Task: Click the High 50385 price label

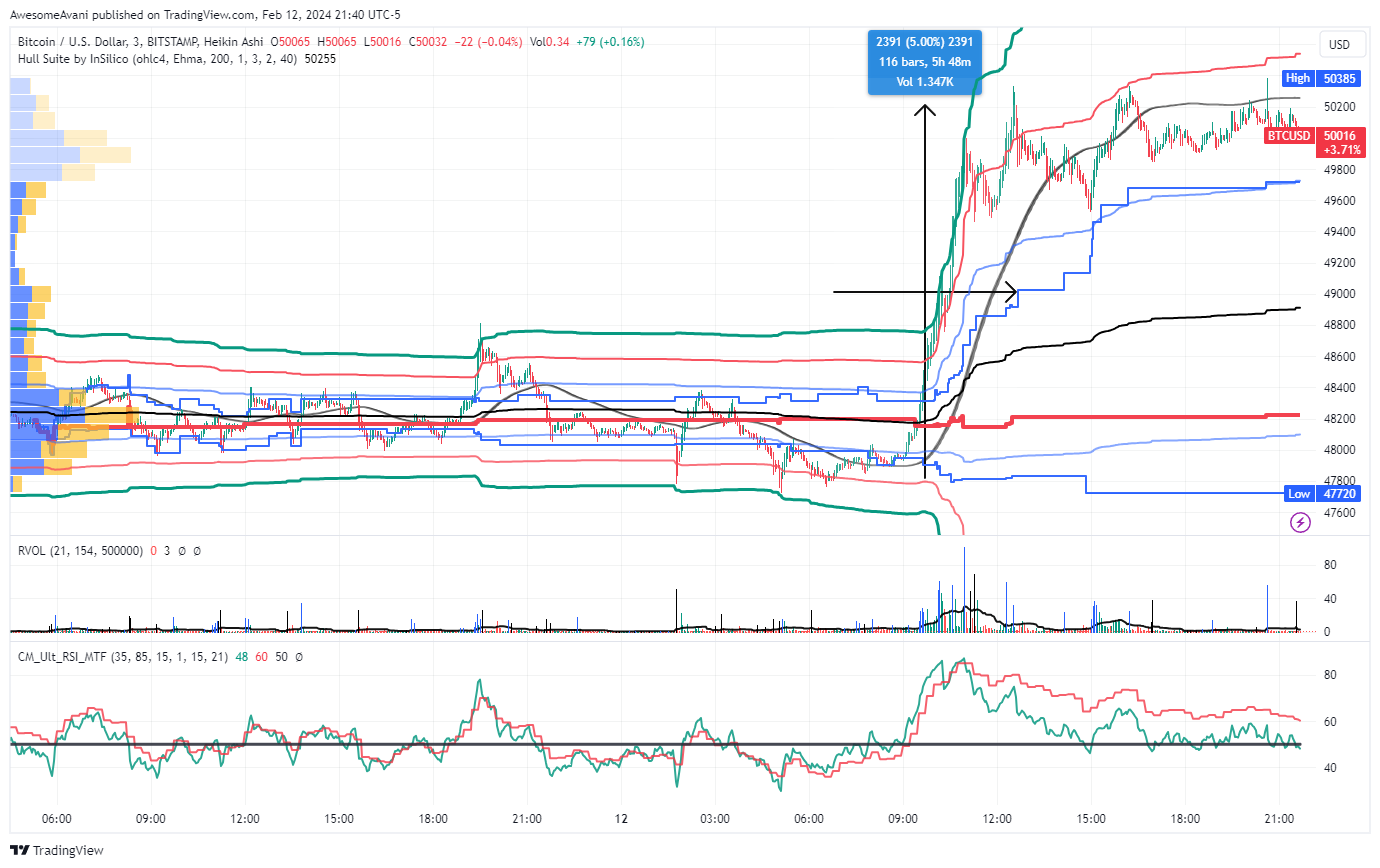Action: coord(1319,78)
